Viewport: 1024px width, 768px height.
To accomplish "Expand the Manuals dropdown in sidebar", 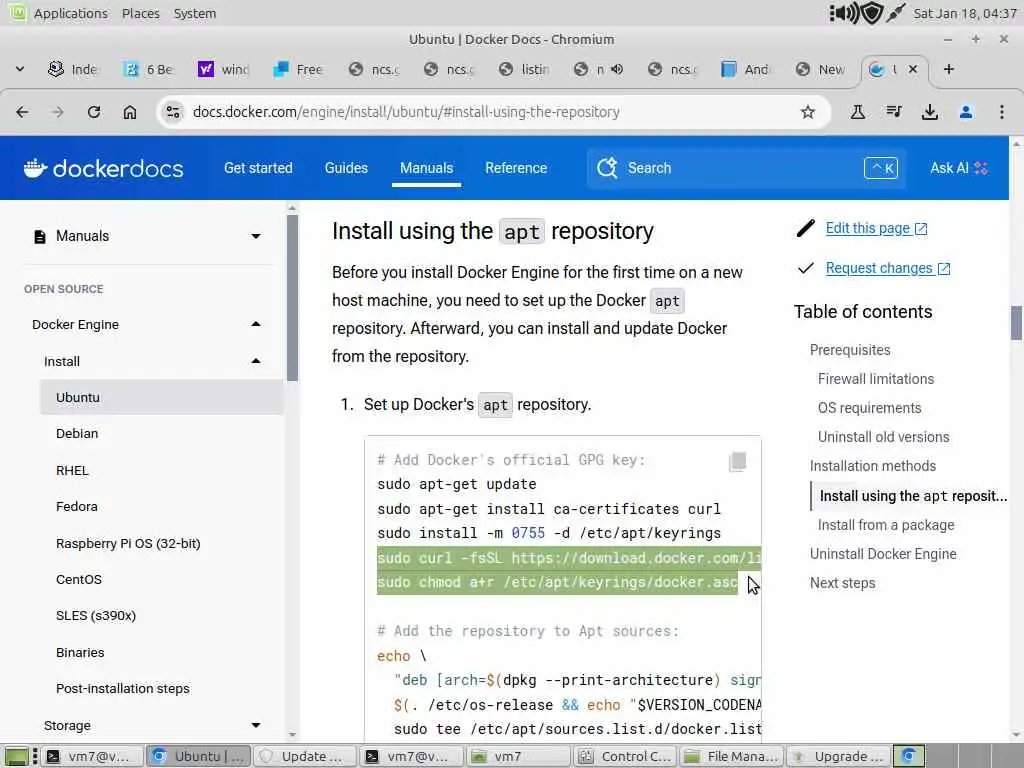I will click(x=256, y=236).
